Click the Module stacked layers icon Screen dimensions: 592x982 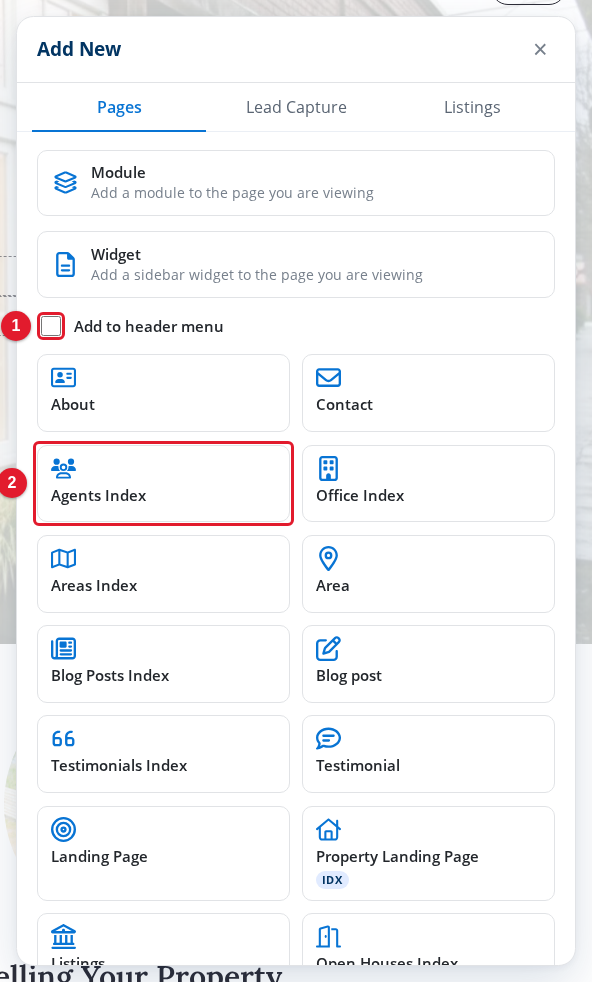66,183
